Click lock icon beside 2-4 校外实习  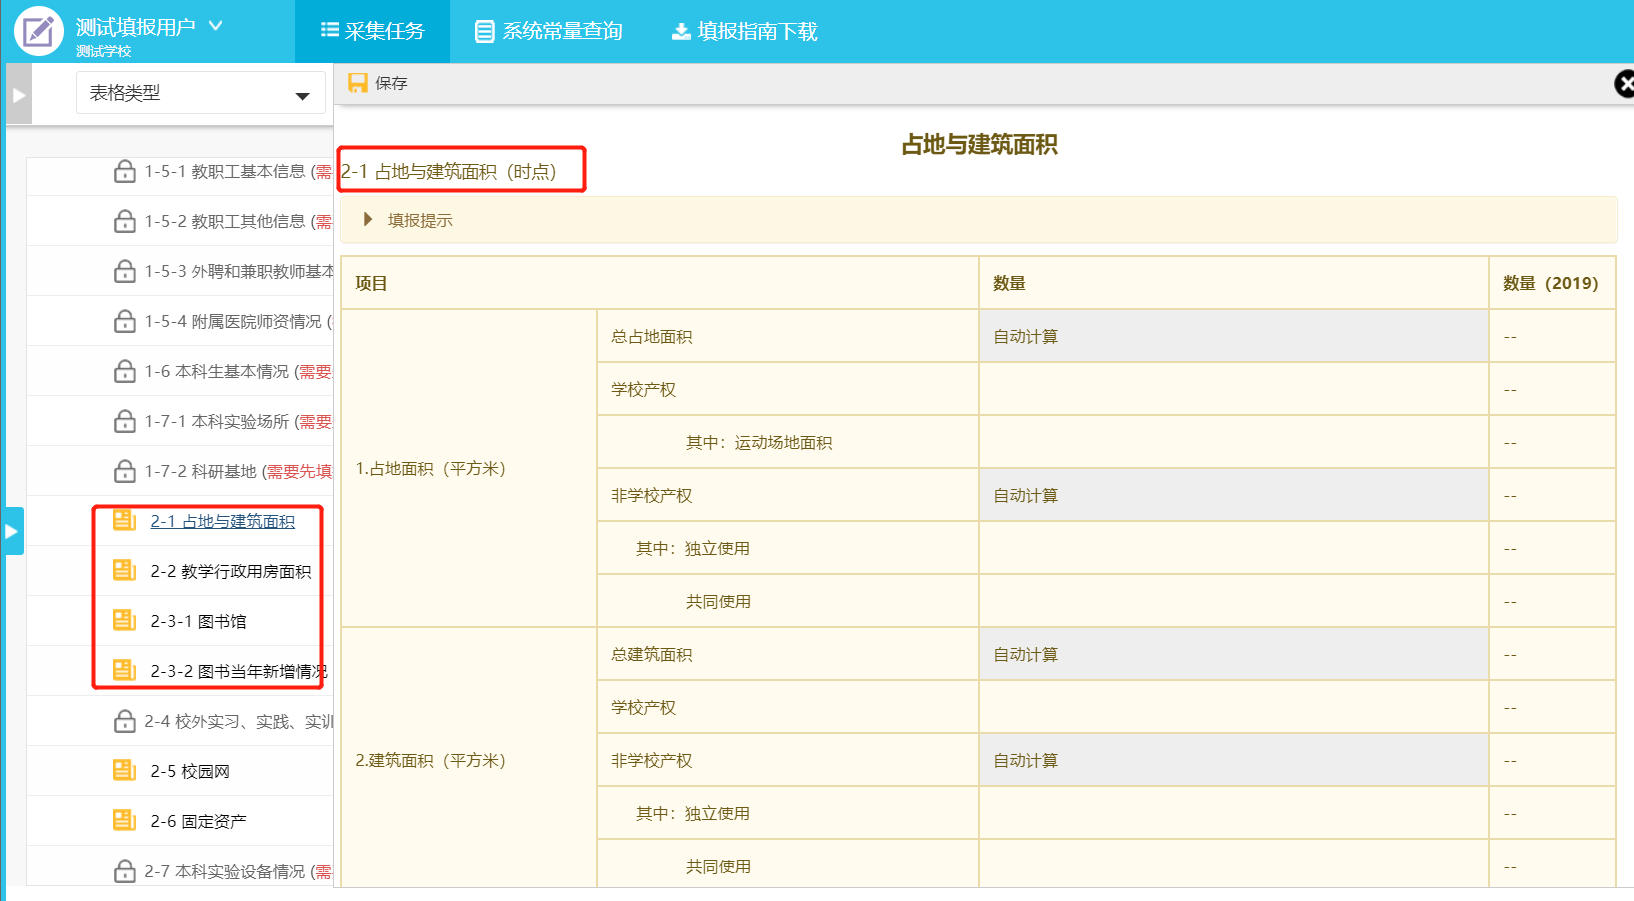pos(125,722)
